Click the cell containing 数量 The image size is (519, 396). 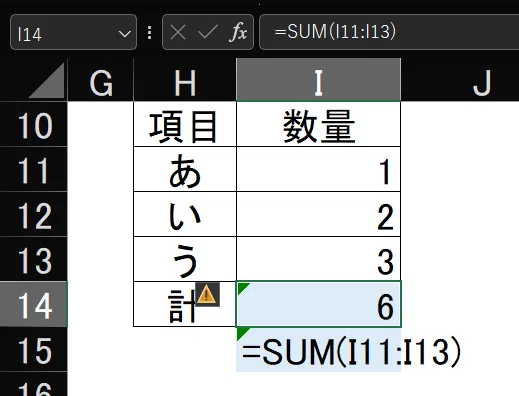pos(319,124)
